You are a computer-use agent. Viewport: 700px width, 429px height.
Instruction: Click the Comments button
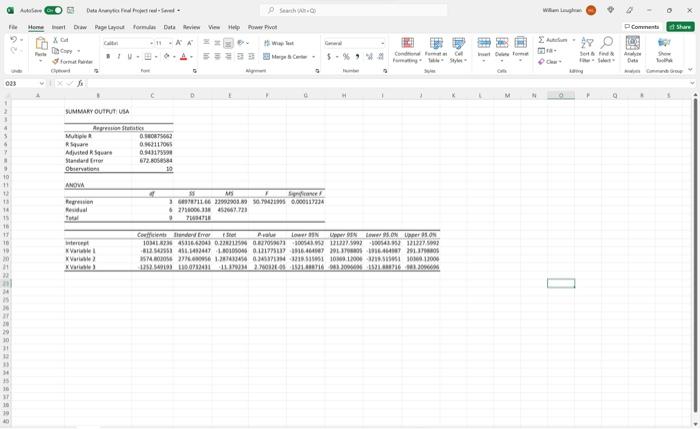click(642, 27)
